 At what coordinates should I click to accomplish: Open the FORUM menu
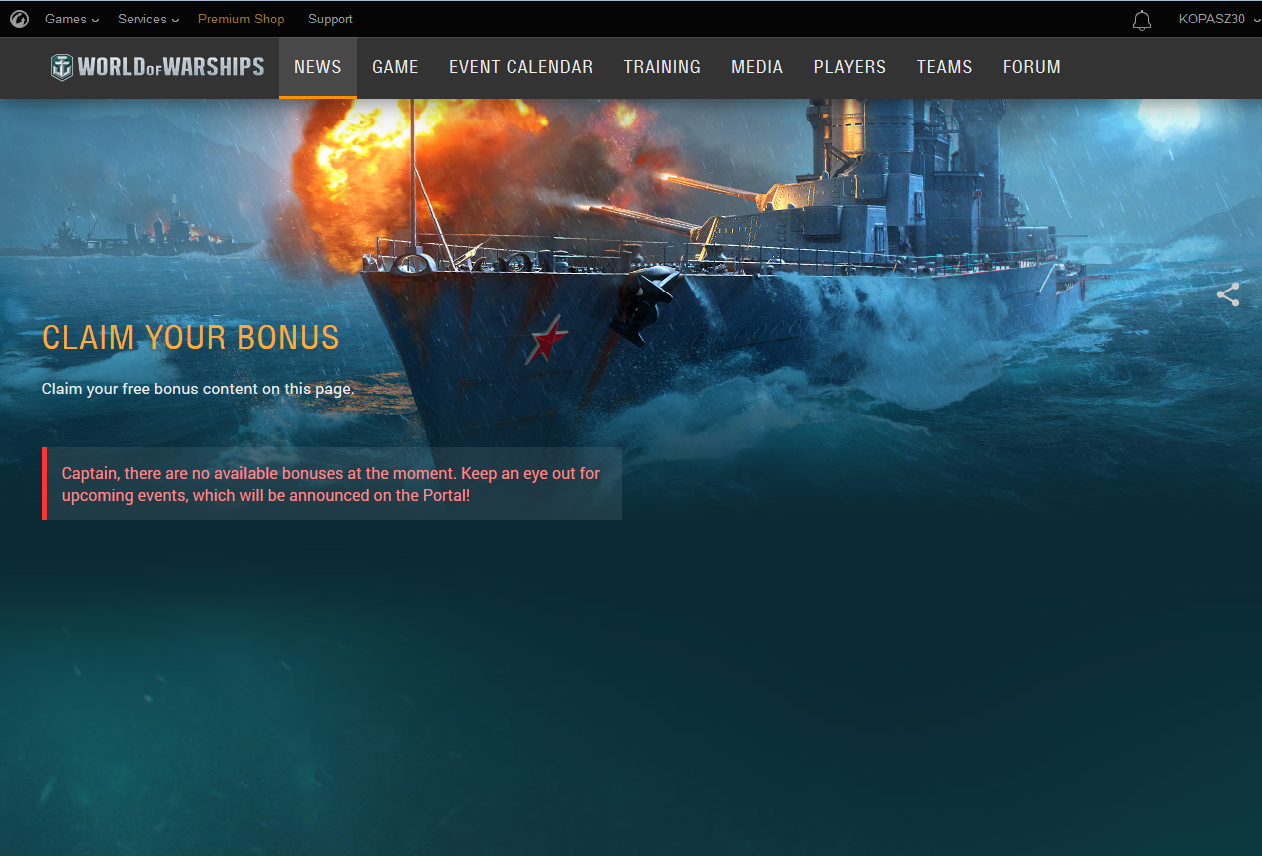pyautogui.click(x=1032, y=67)
